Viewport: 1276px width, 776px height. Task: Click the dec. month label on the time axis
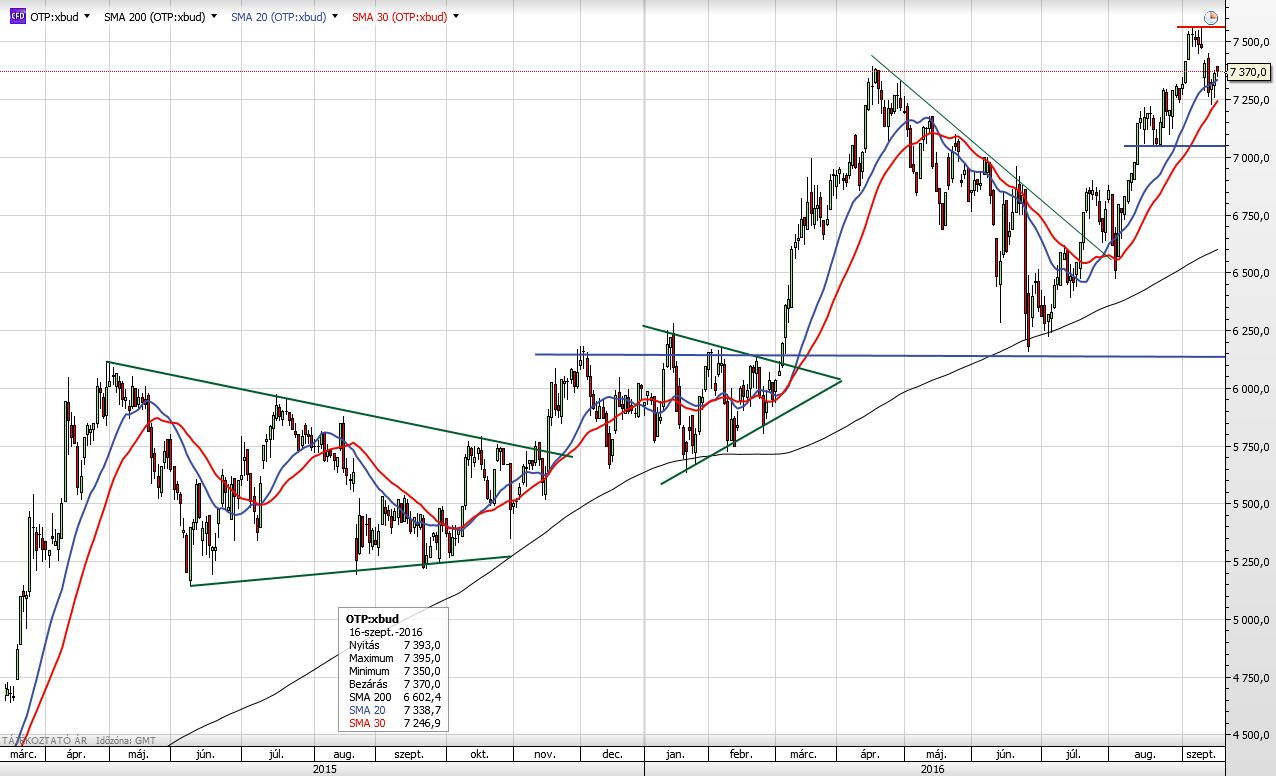(613, 755)
